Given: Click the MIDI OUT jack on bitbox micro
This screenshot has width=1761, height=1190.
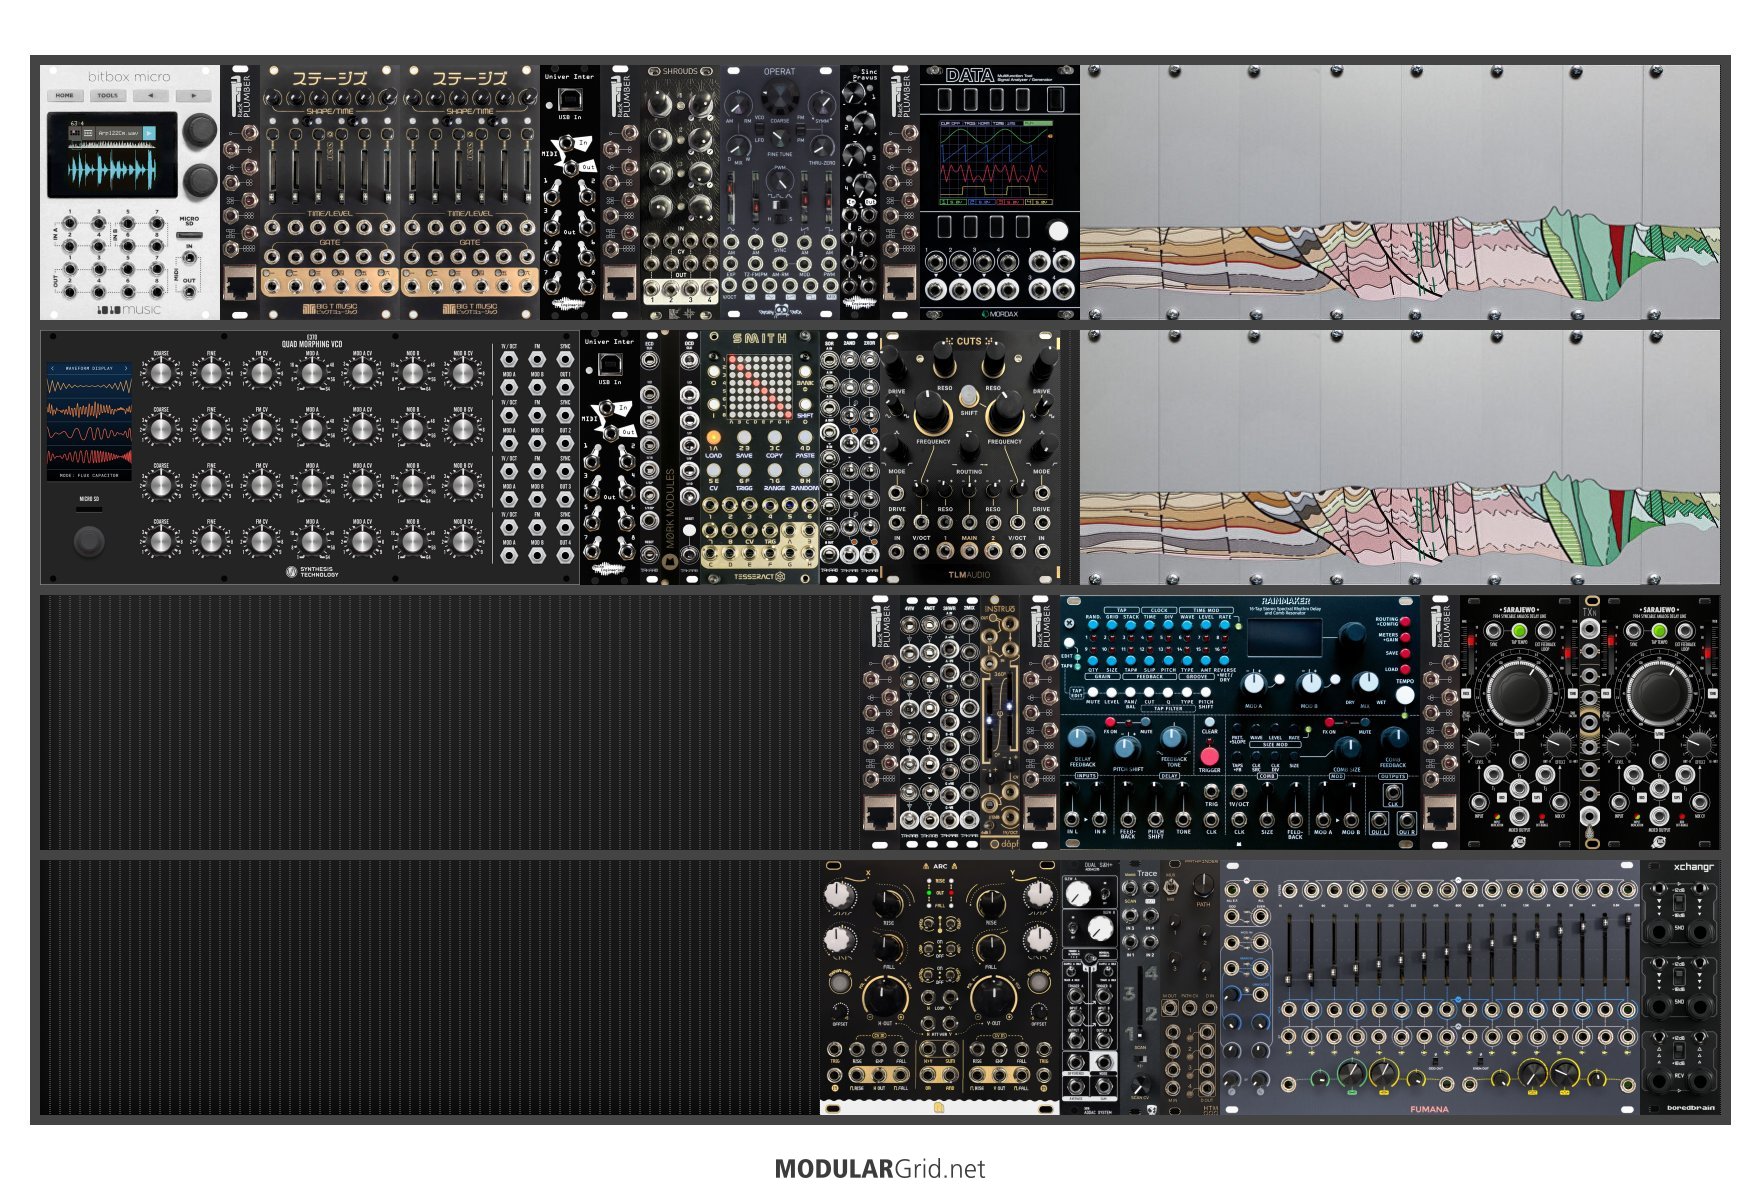Looking at the screenshot, I should [189, 293].
